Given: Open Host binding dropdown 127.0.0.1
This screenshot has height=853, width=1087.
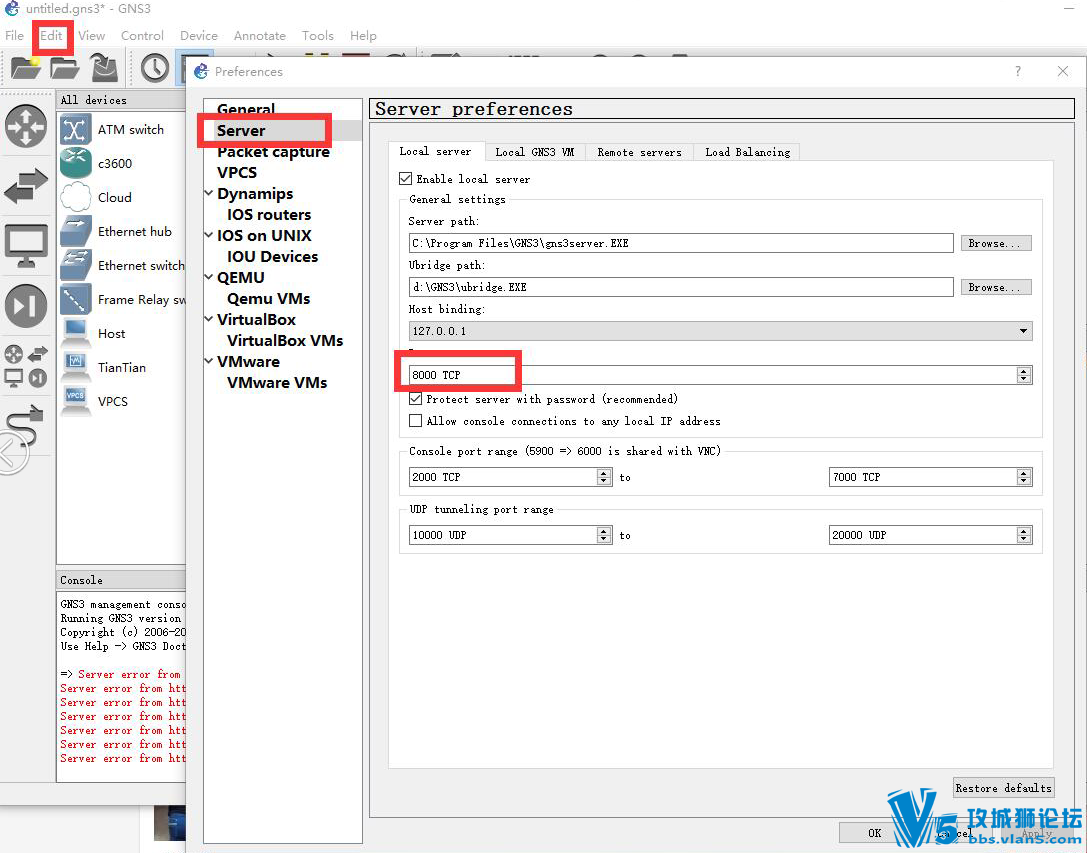Looking at the screenshot, I should point(720,331).
